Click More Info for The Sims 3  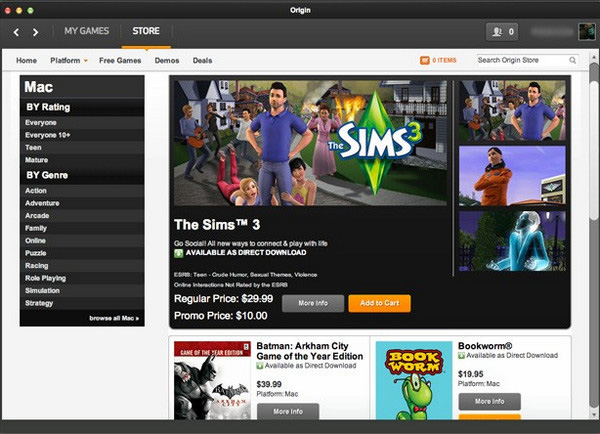(x=313, y=303)
